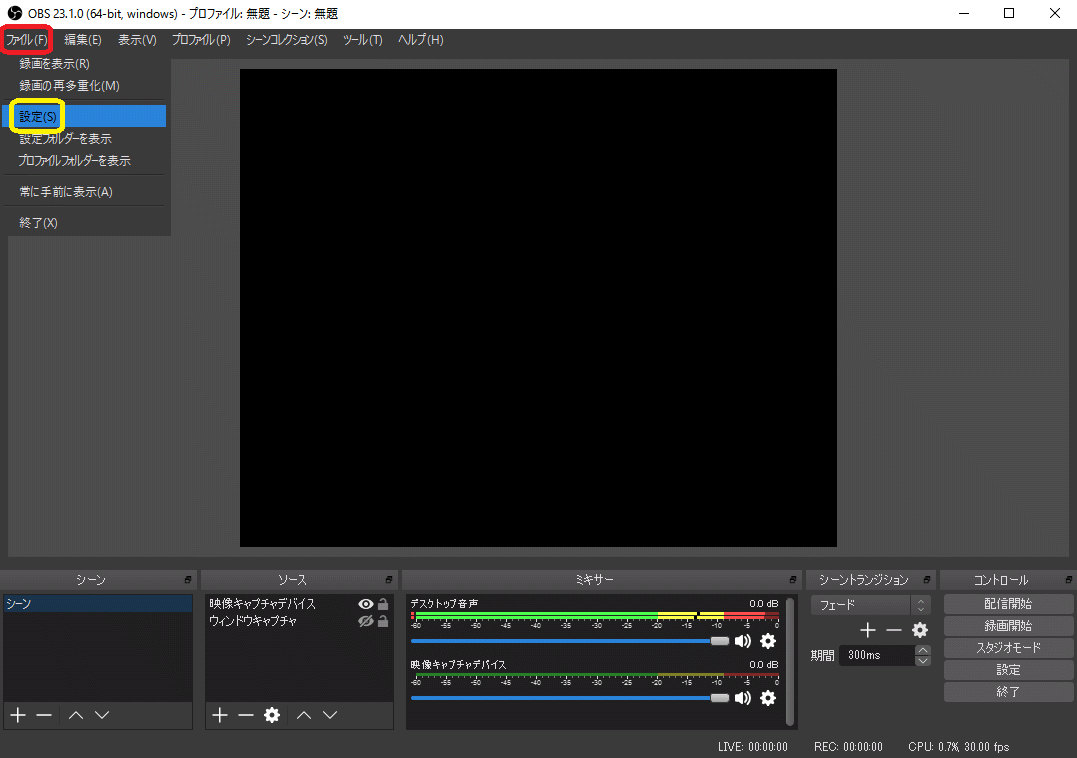Mute the デスクトップ音声 speaker icon
The image size is (1077, 758).
click(742, 641)
